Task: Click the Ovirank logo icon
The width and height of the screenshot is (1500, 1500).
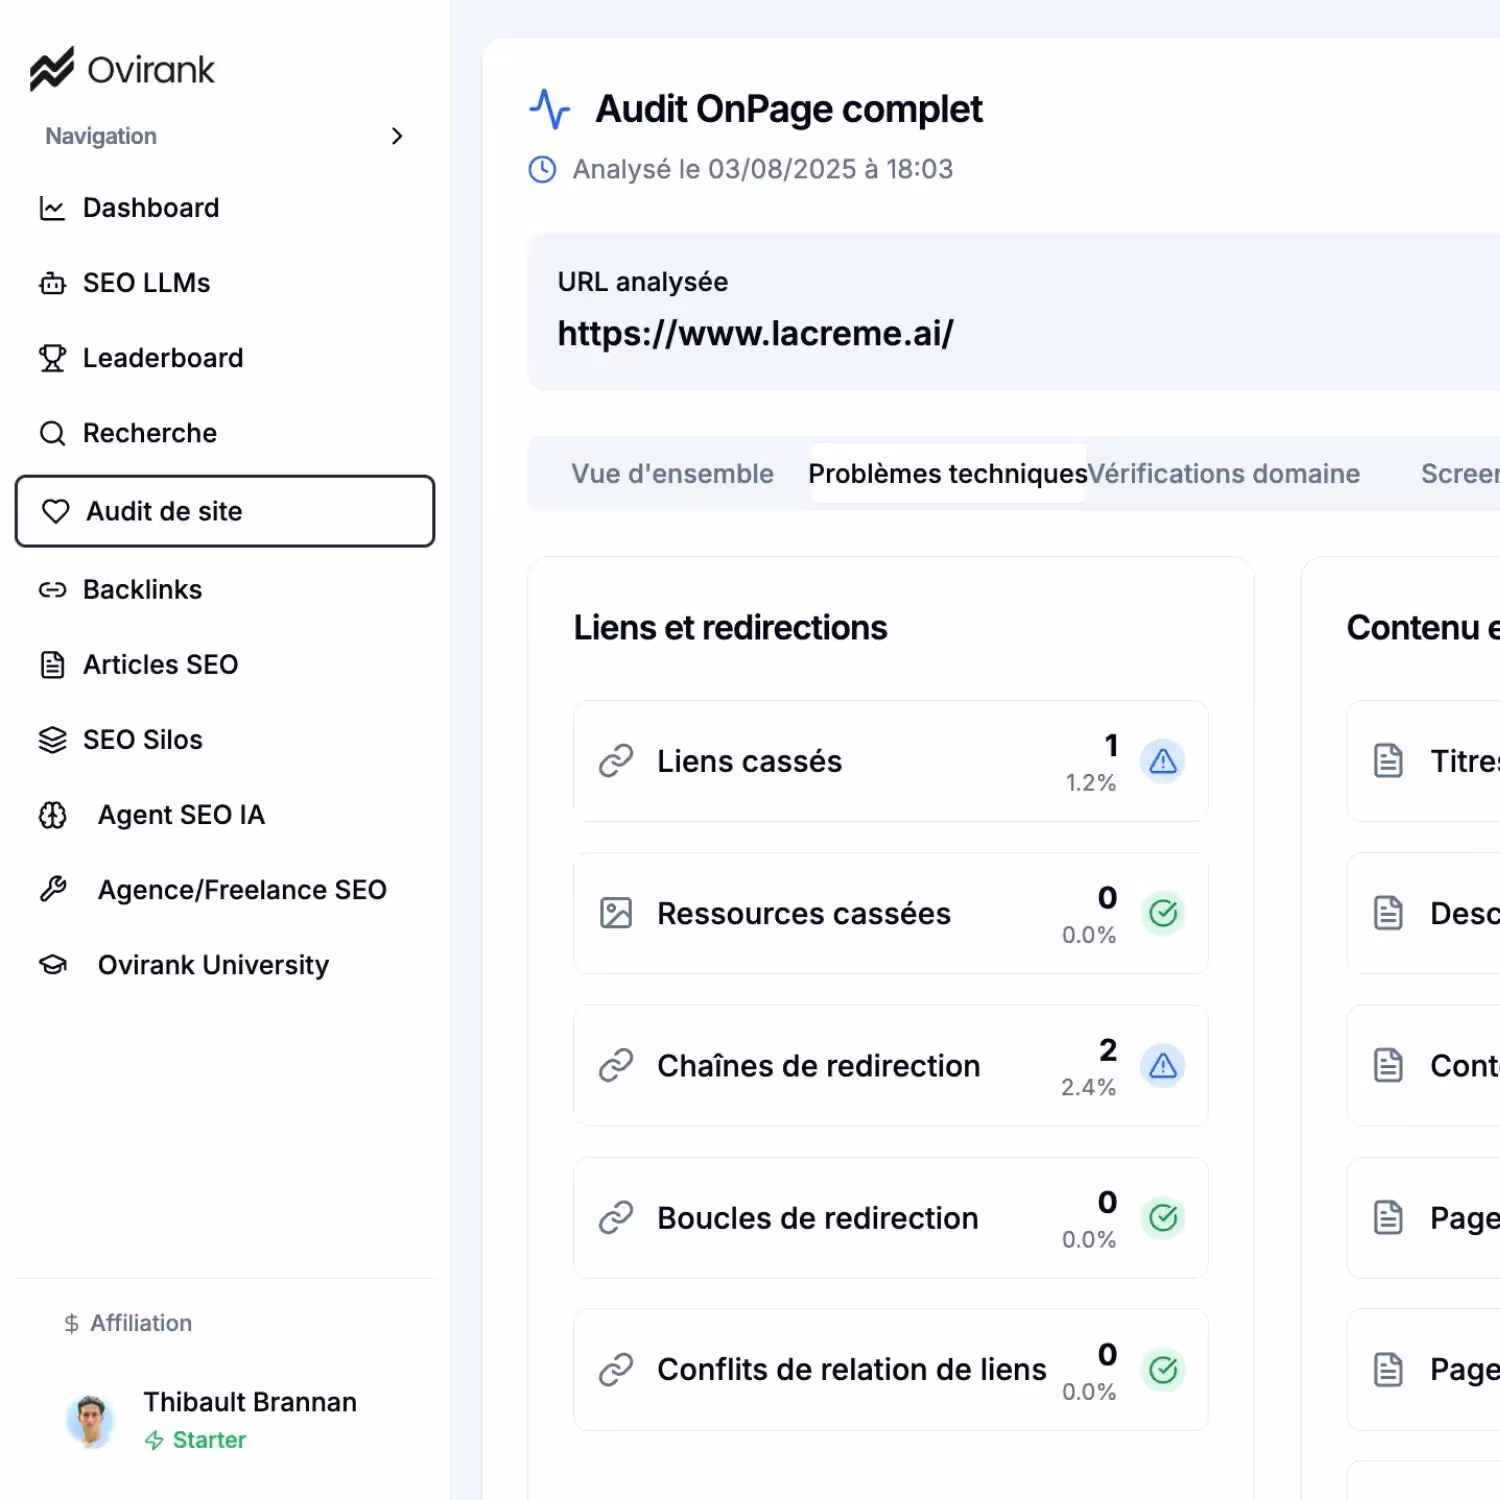Action: click(x=52, y=69)
